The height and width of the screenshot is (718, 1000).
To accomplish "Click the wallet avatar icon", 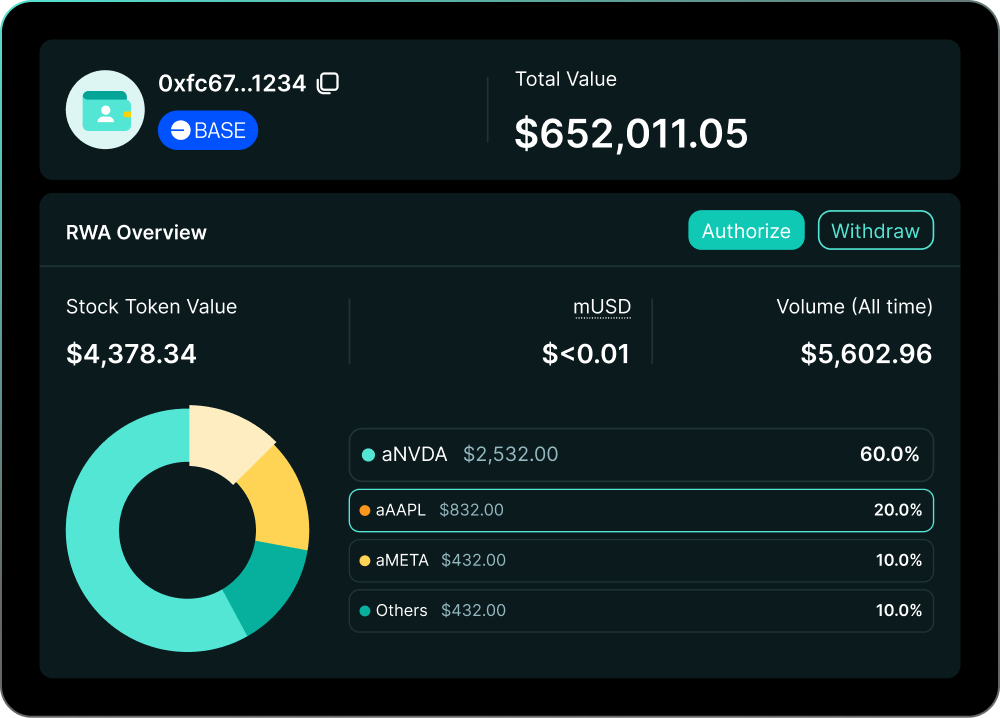I will (105, 110).
